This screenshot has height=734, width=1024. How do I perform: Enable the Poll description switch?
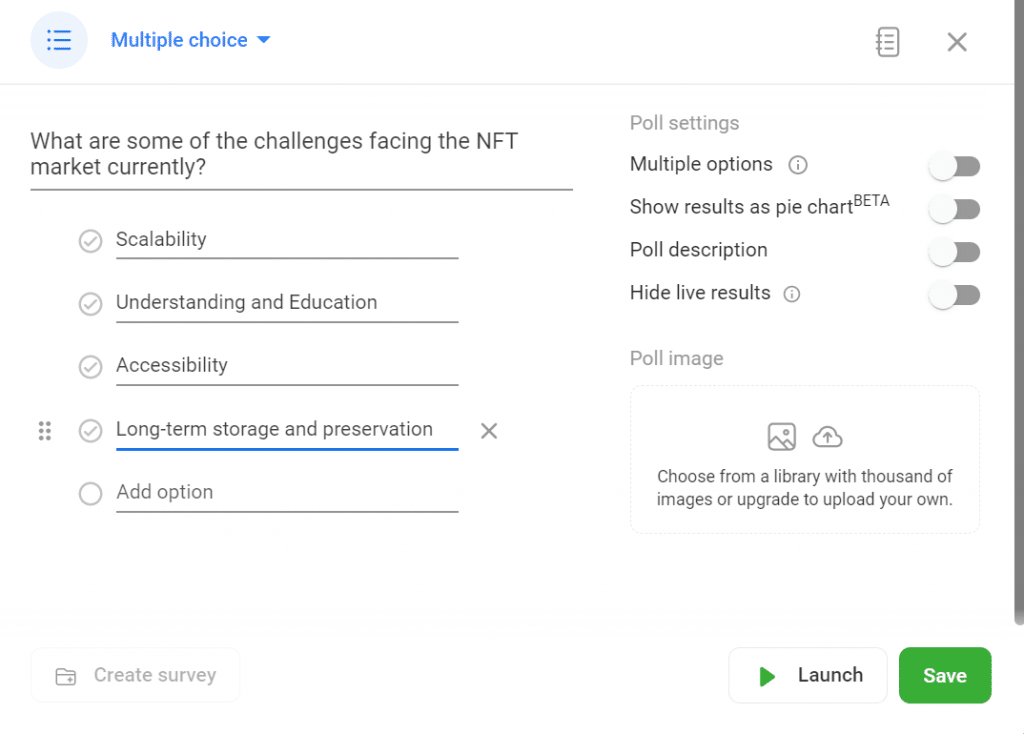click(x=954, y=252)
